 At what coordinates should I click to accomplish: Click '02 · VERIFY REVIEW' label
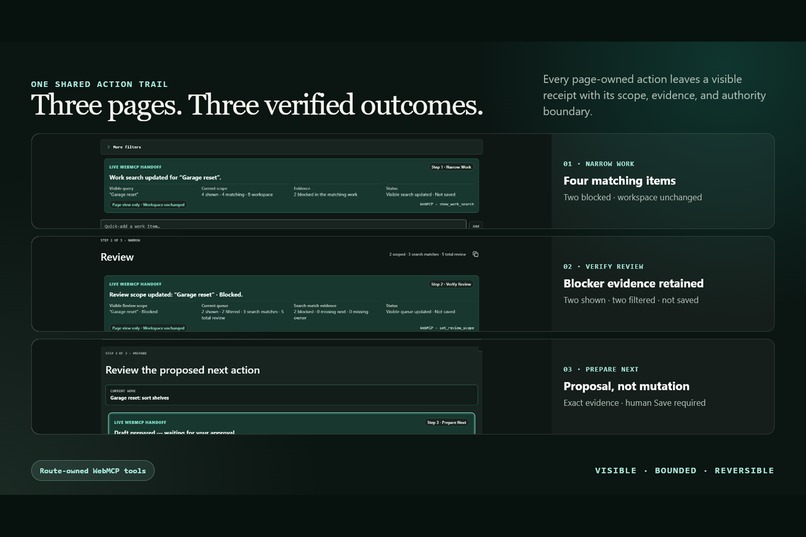603,267
